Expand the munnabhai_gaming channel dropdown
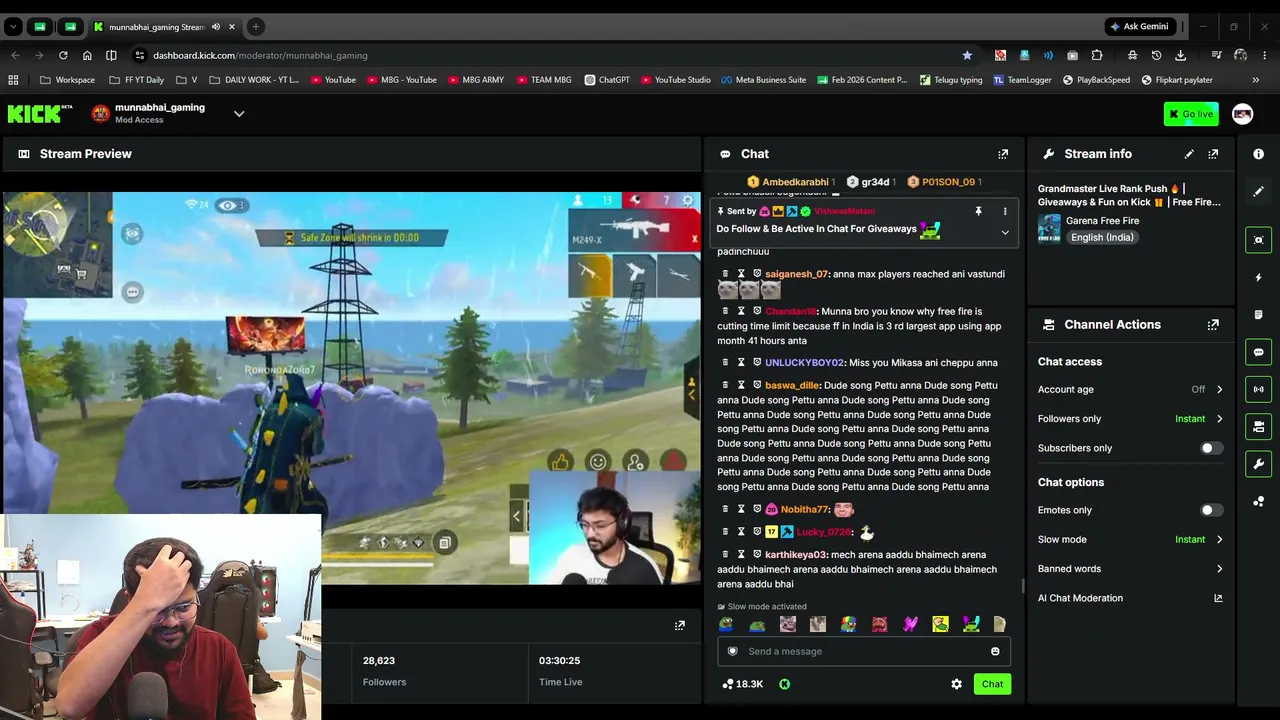 (x=239, y=114)
